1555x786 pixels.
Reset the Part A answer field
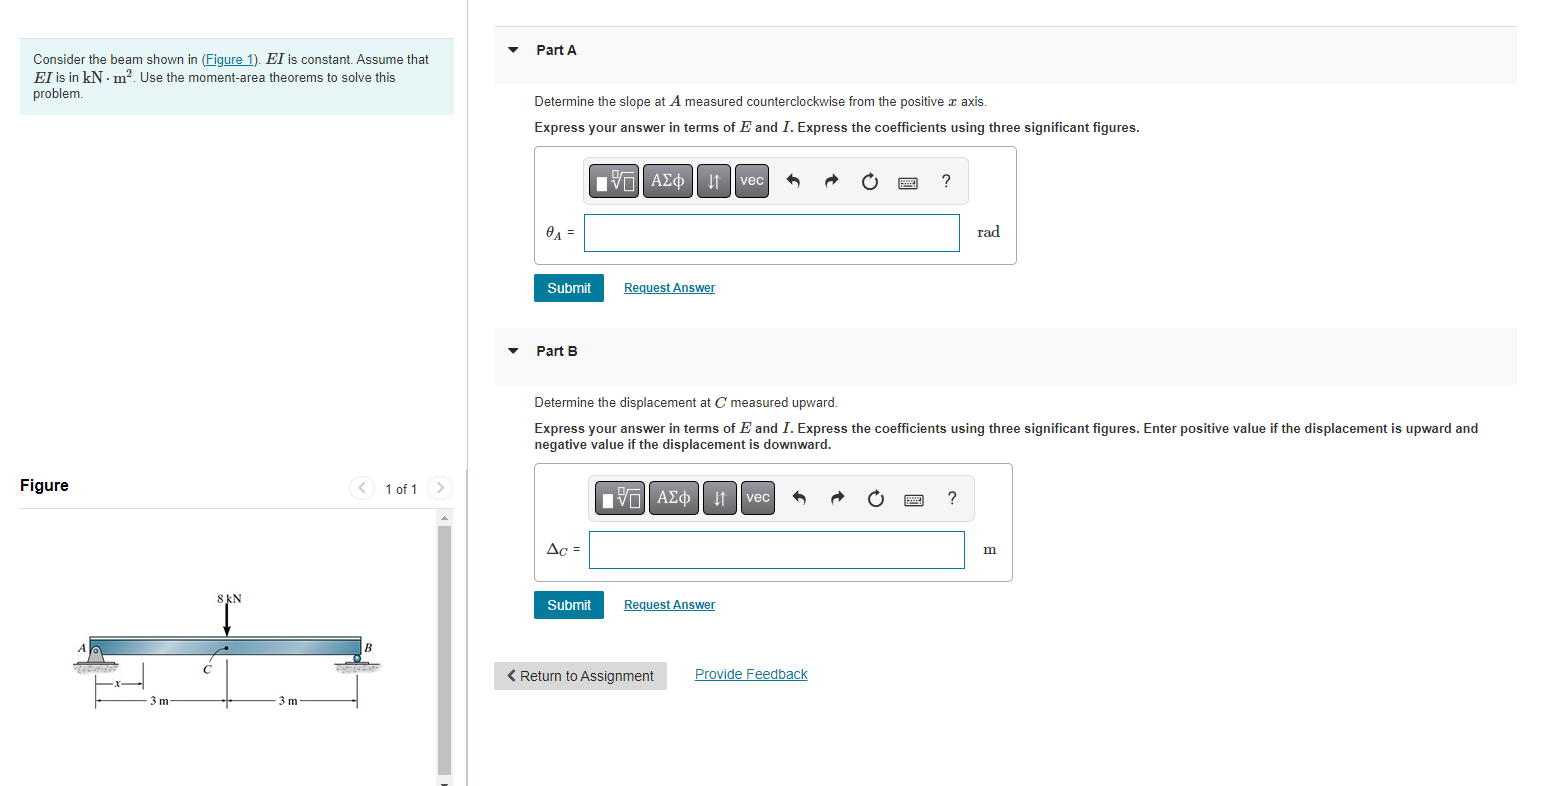point(870,181)
